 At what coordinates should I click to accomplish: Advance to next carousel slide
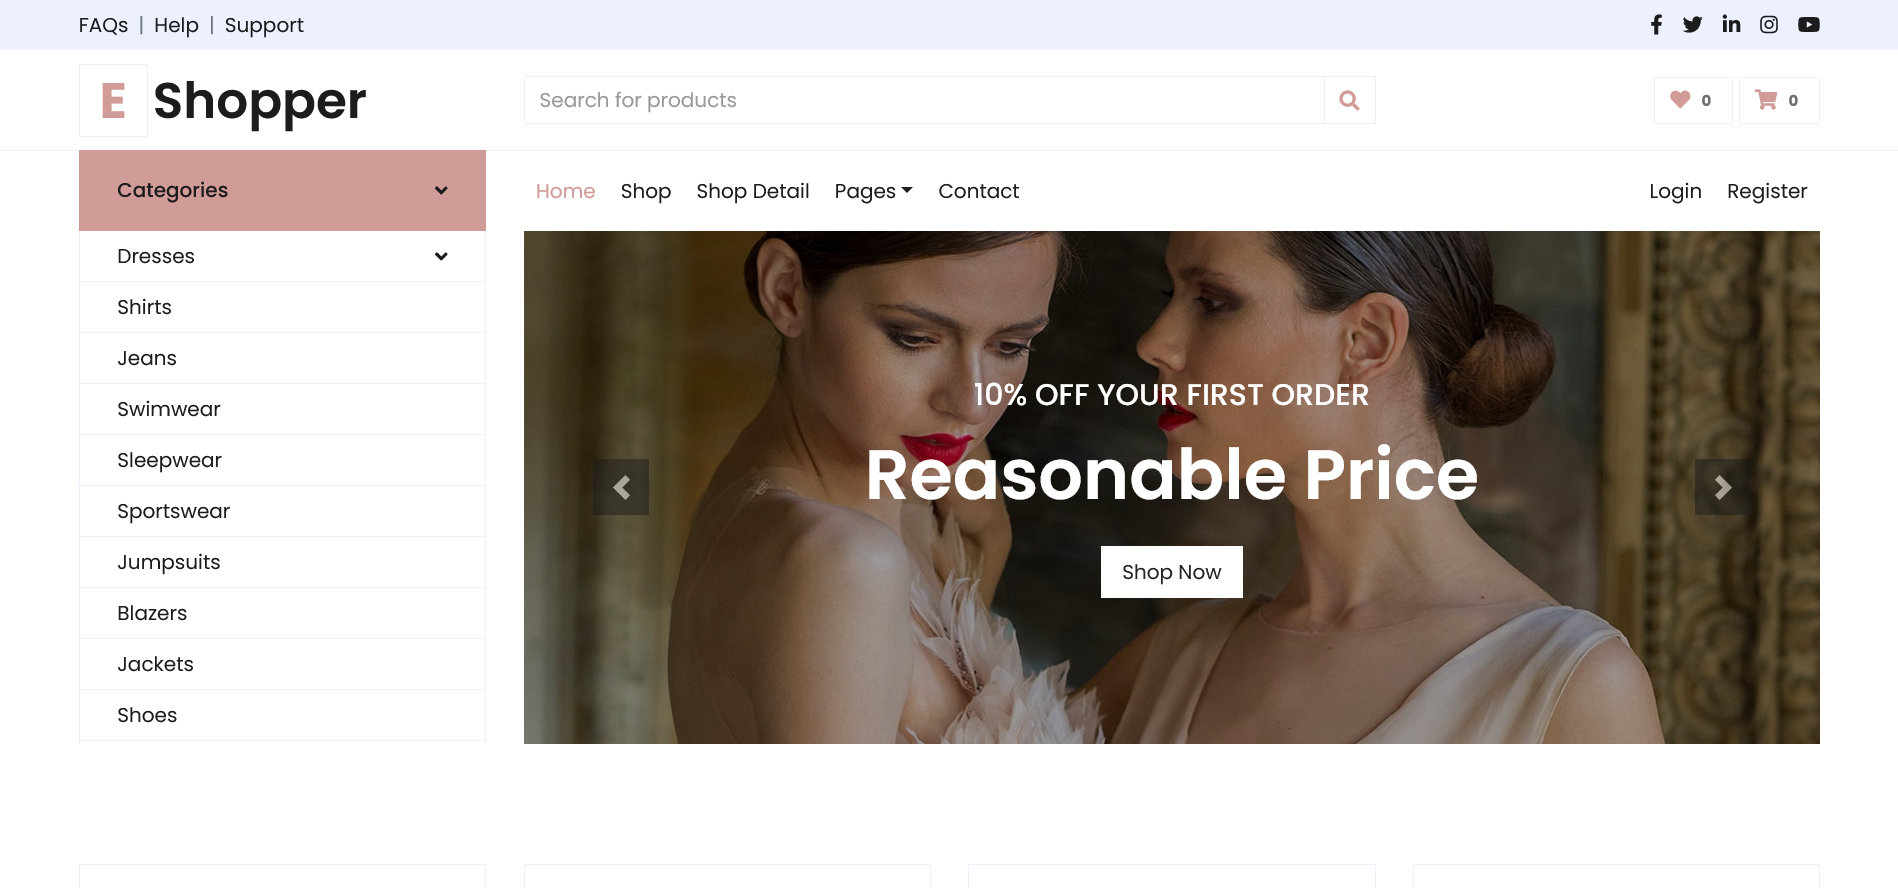pos(1722,487)
